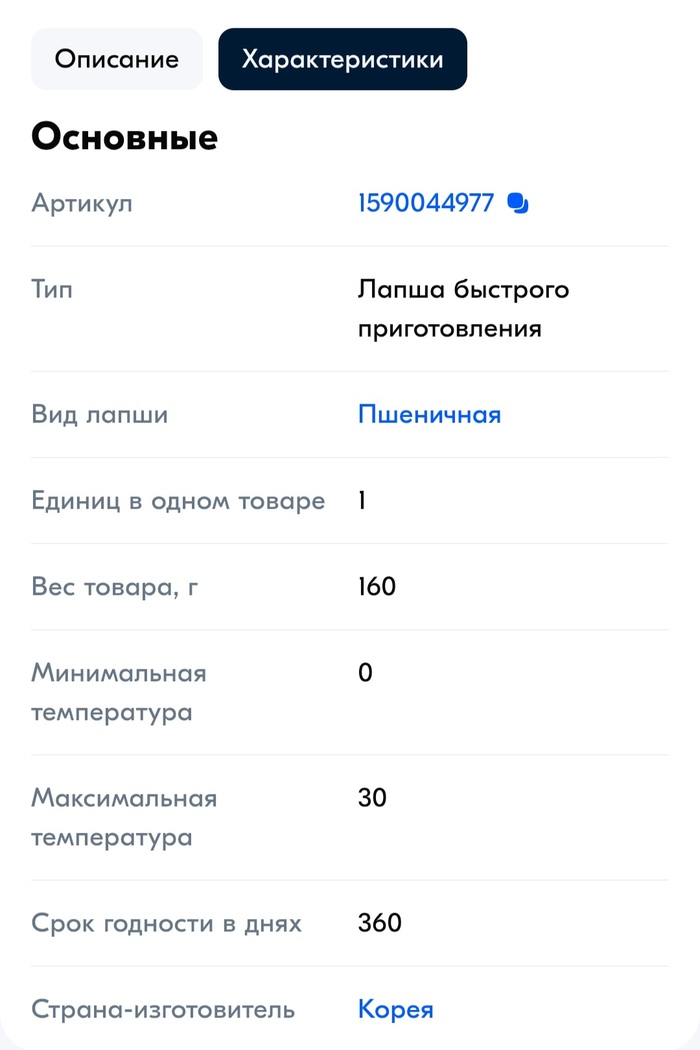
Task: Open the Пшеничная noodle type link
Action: [429, 414]
